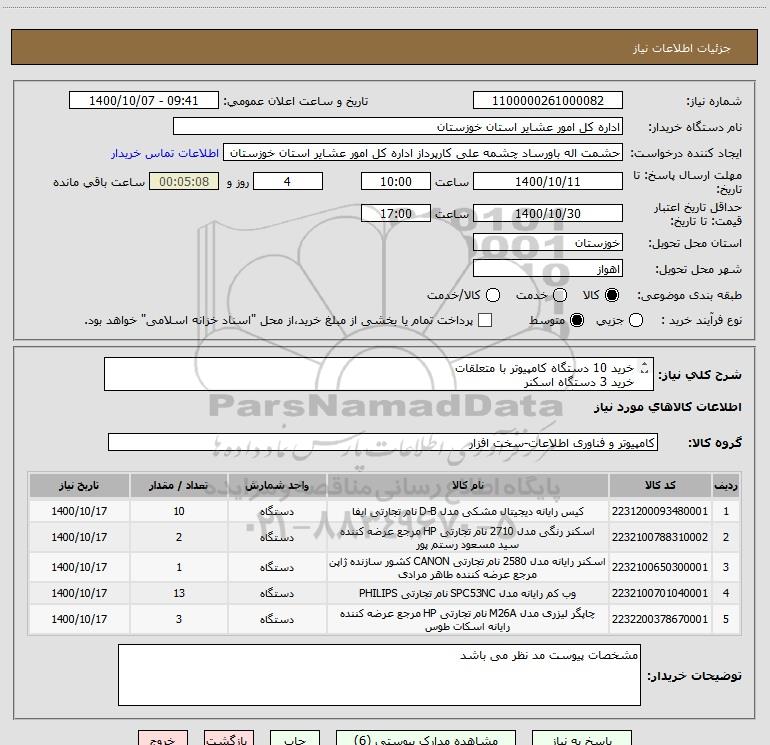Image resolution: width=770 pixels, height=745 pixels.
Task: Click the کیس رایانه دیجیتال product name
Action: pos(468,511)
